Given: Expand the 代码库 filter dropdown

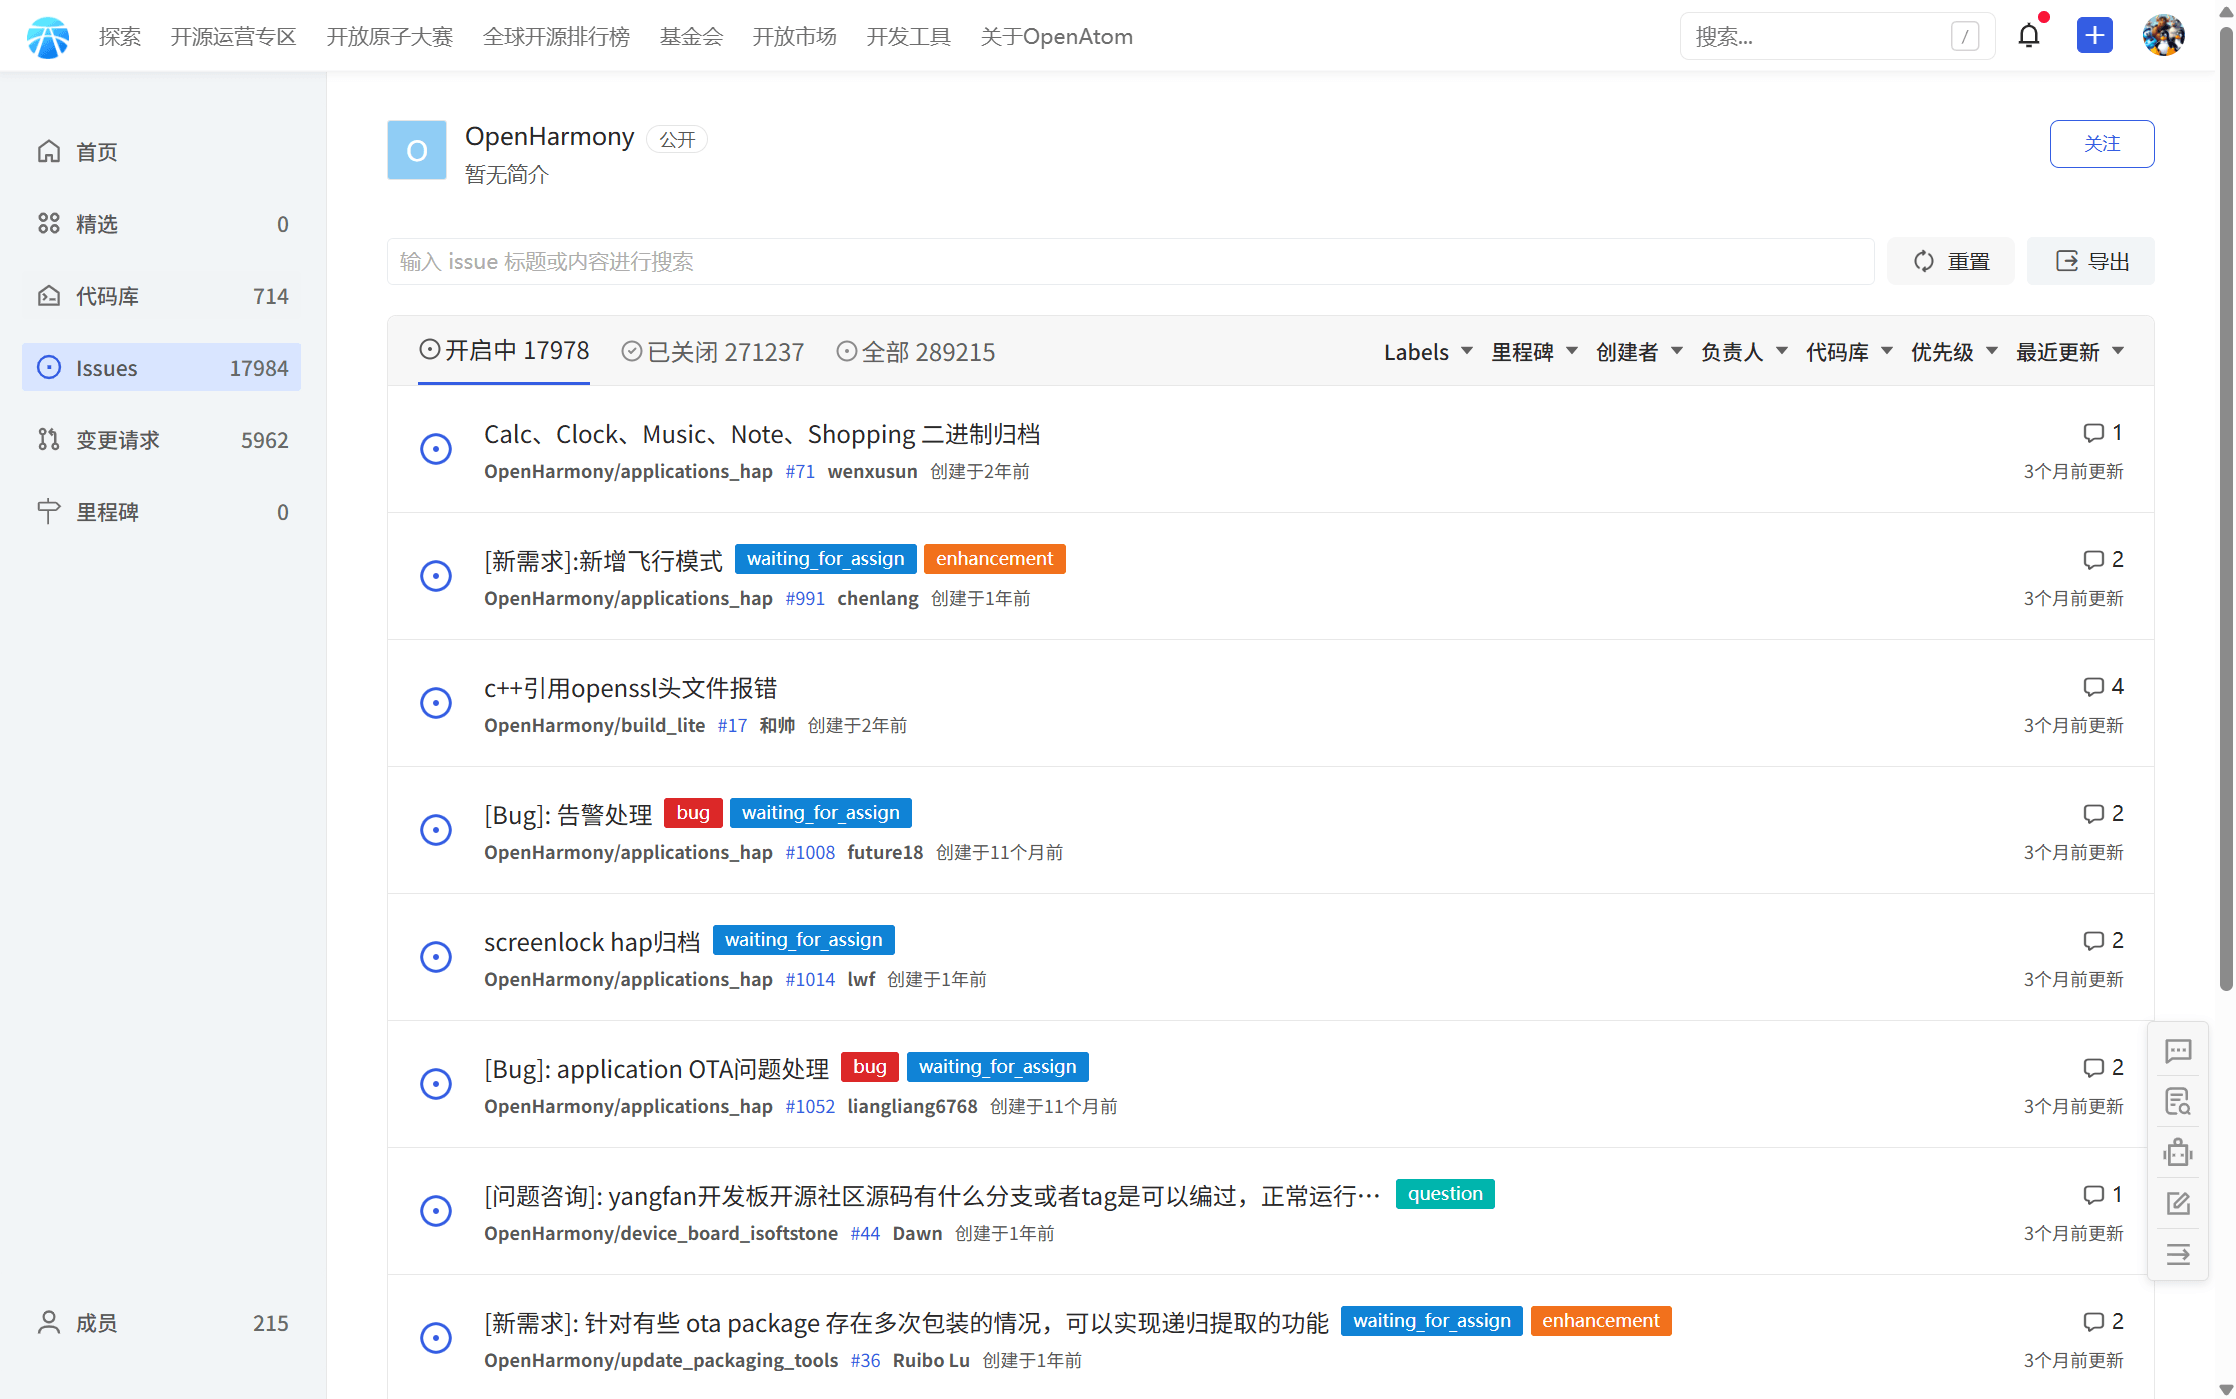Looking at the screenshot, I should click(x=1849, y=352).
